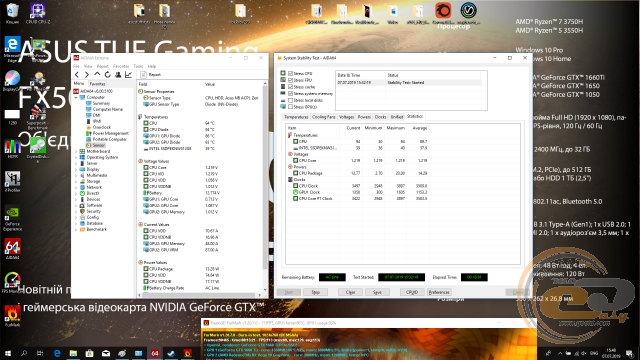Open the Windows Start menu
Screen dimensions: 640x360
[x=7, y=353]
